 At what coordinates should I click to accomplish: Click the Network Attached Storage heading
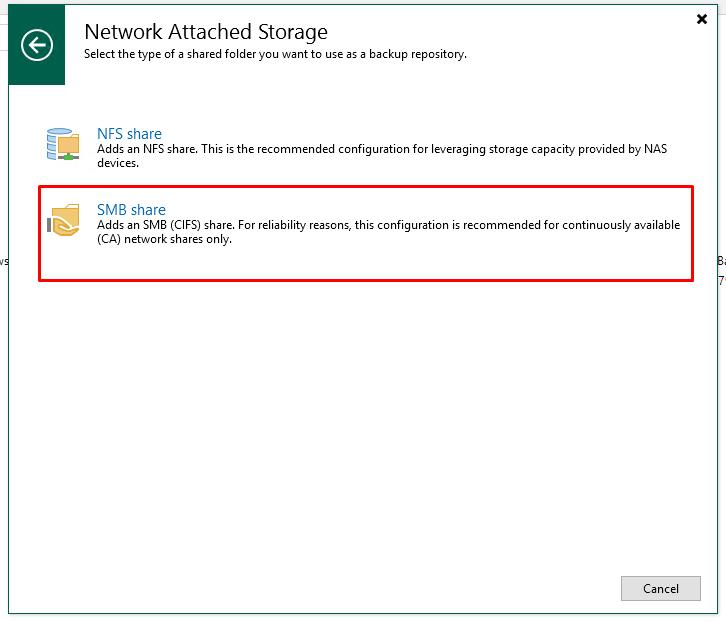click(x=206, y=32)
